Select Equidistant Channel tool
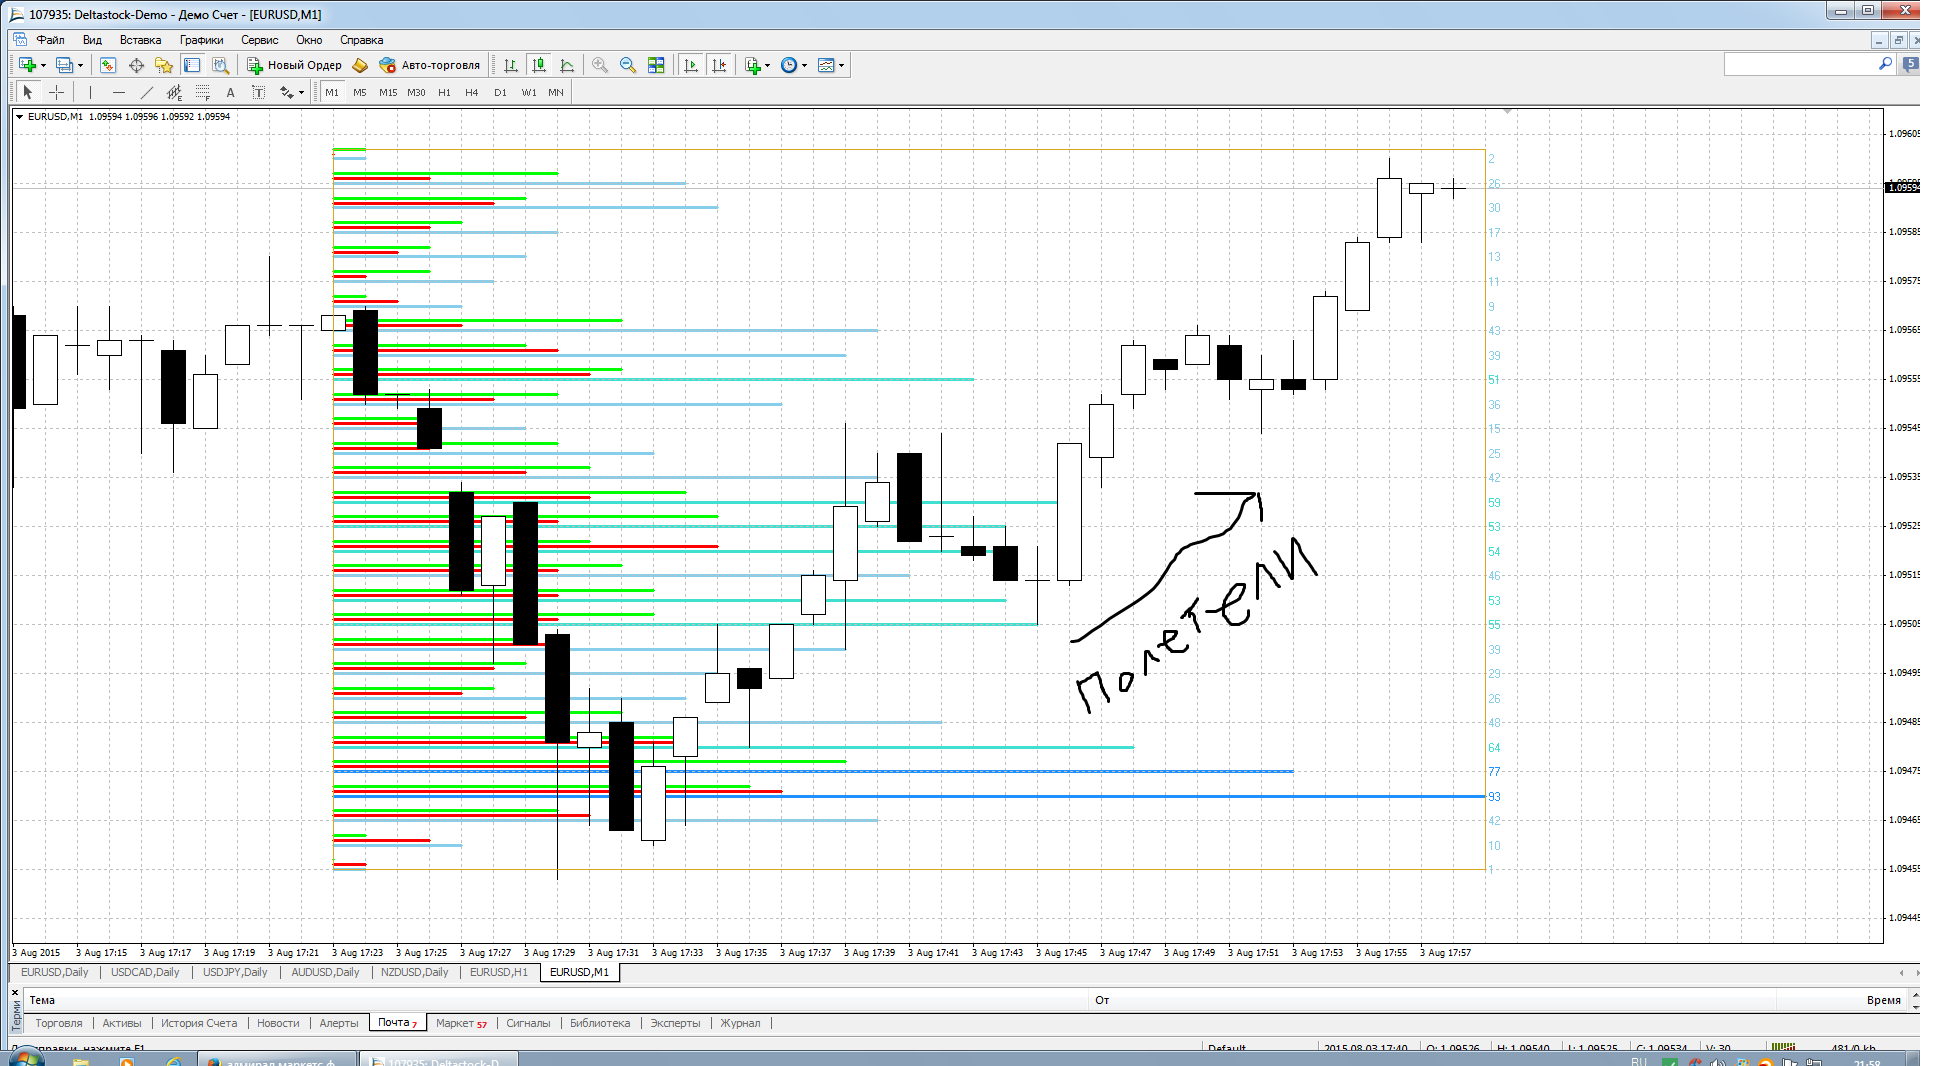This screenshot has height=1066, width=1936. [174, 92]
